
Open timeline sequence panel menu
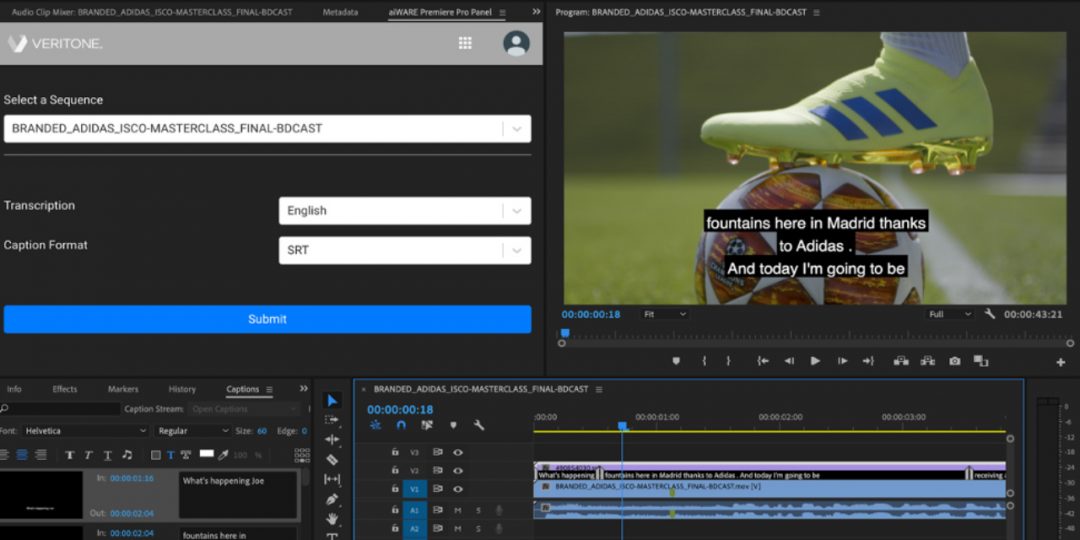(x=599, y=389)
